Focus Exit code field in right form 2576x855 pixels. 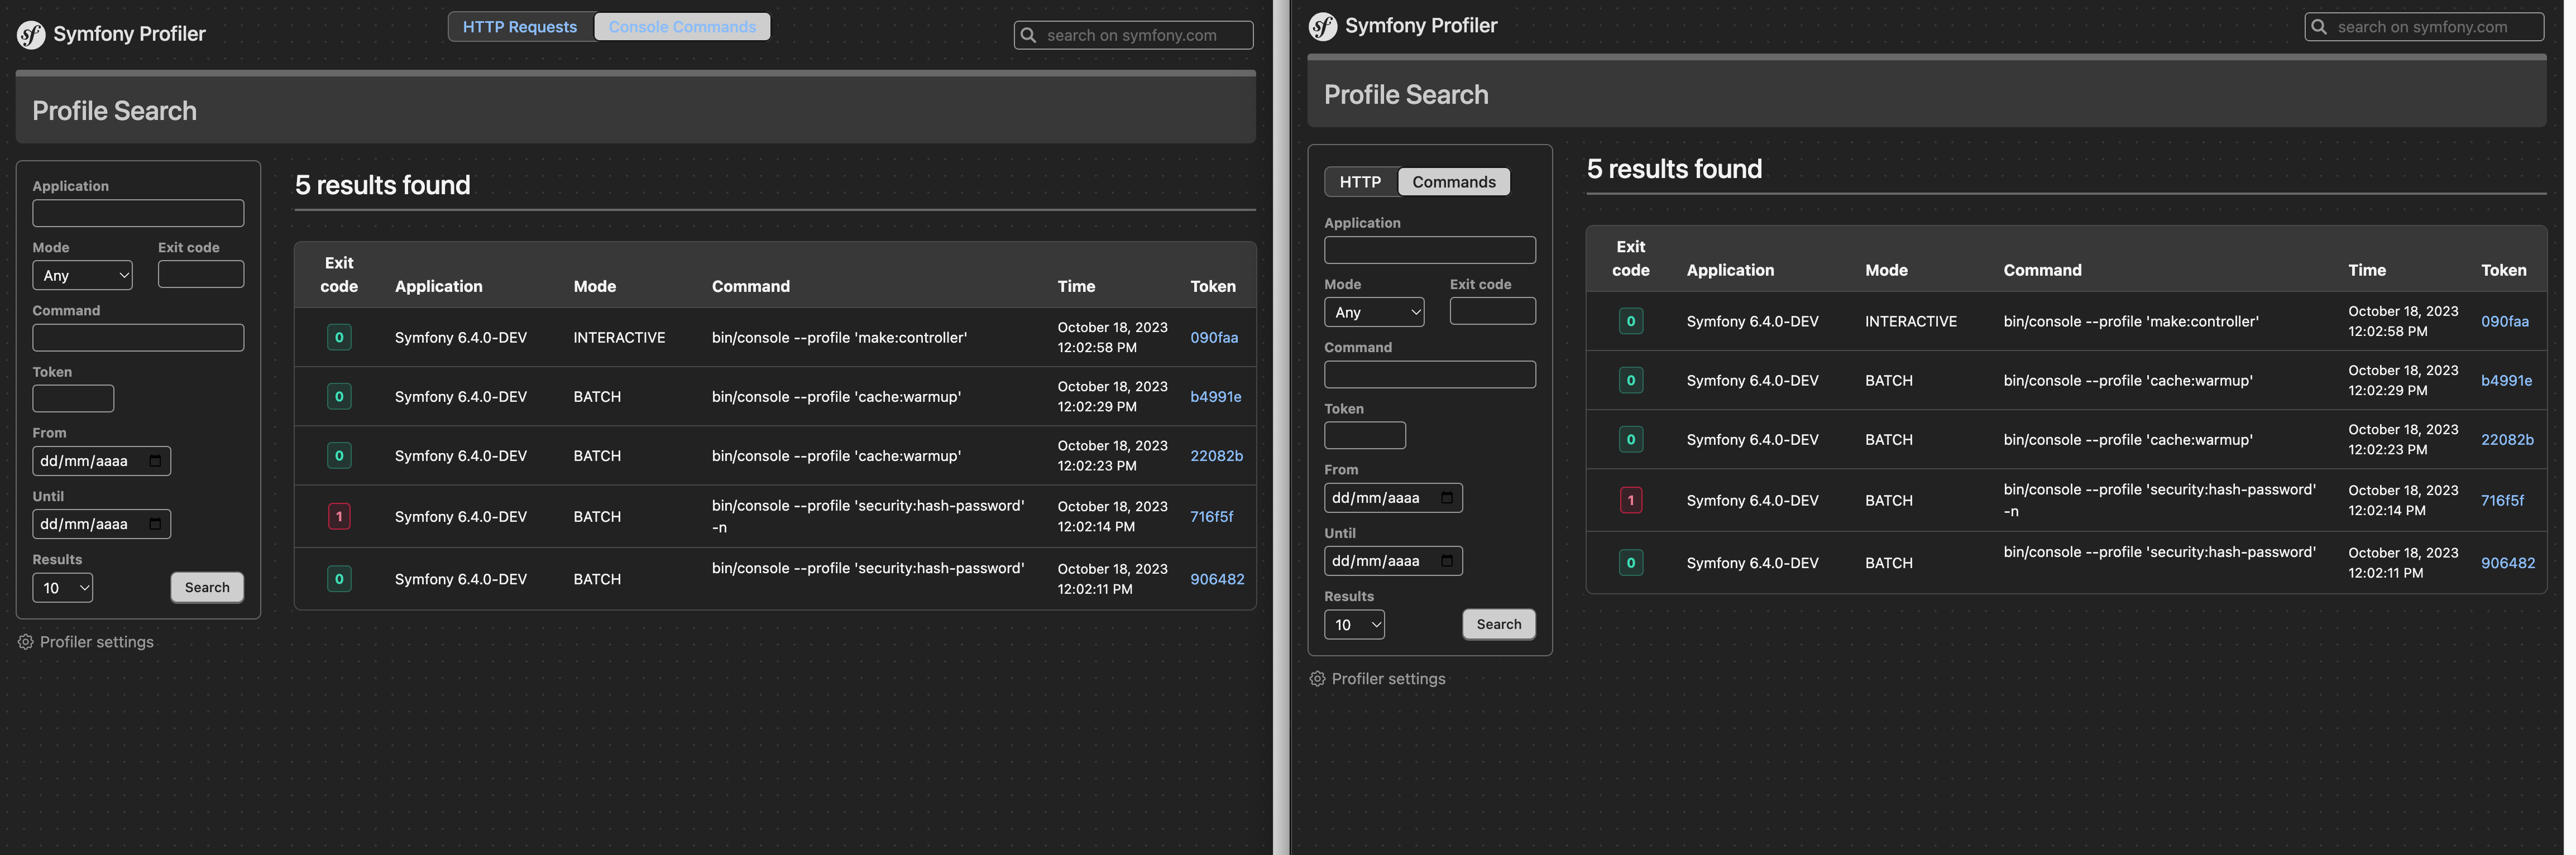click(x=1493, y=311)
